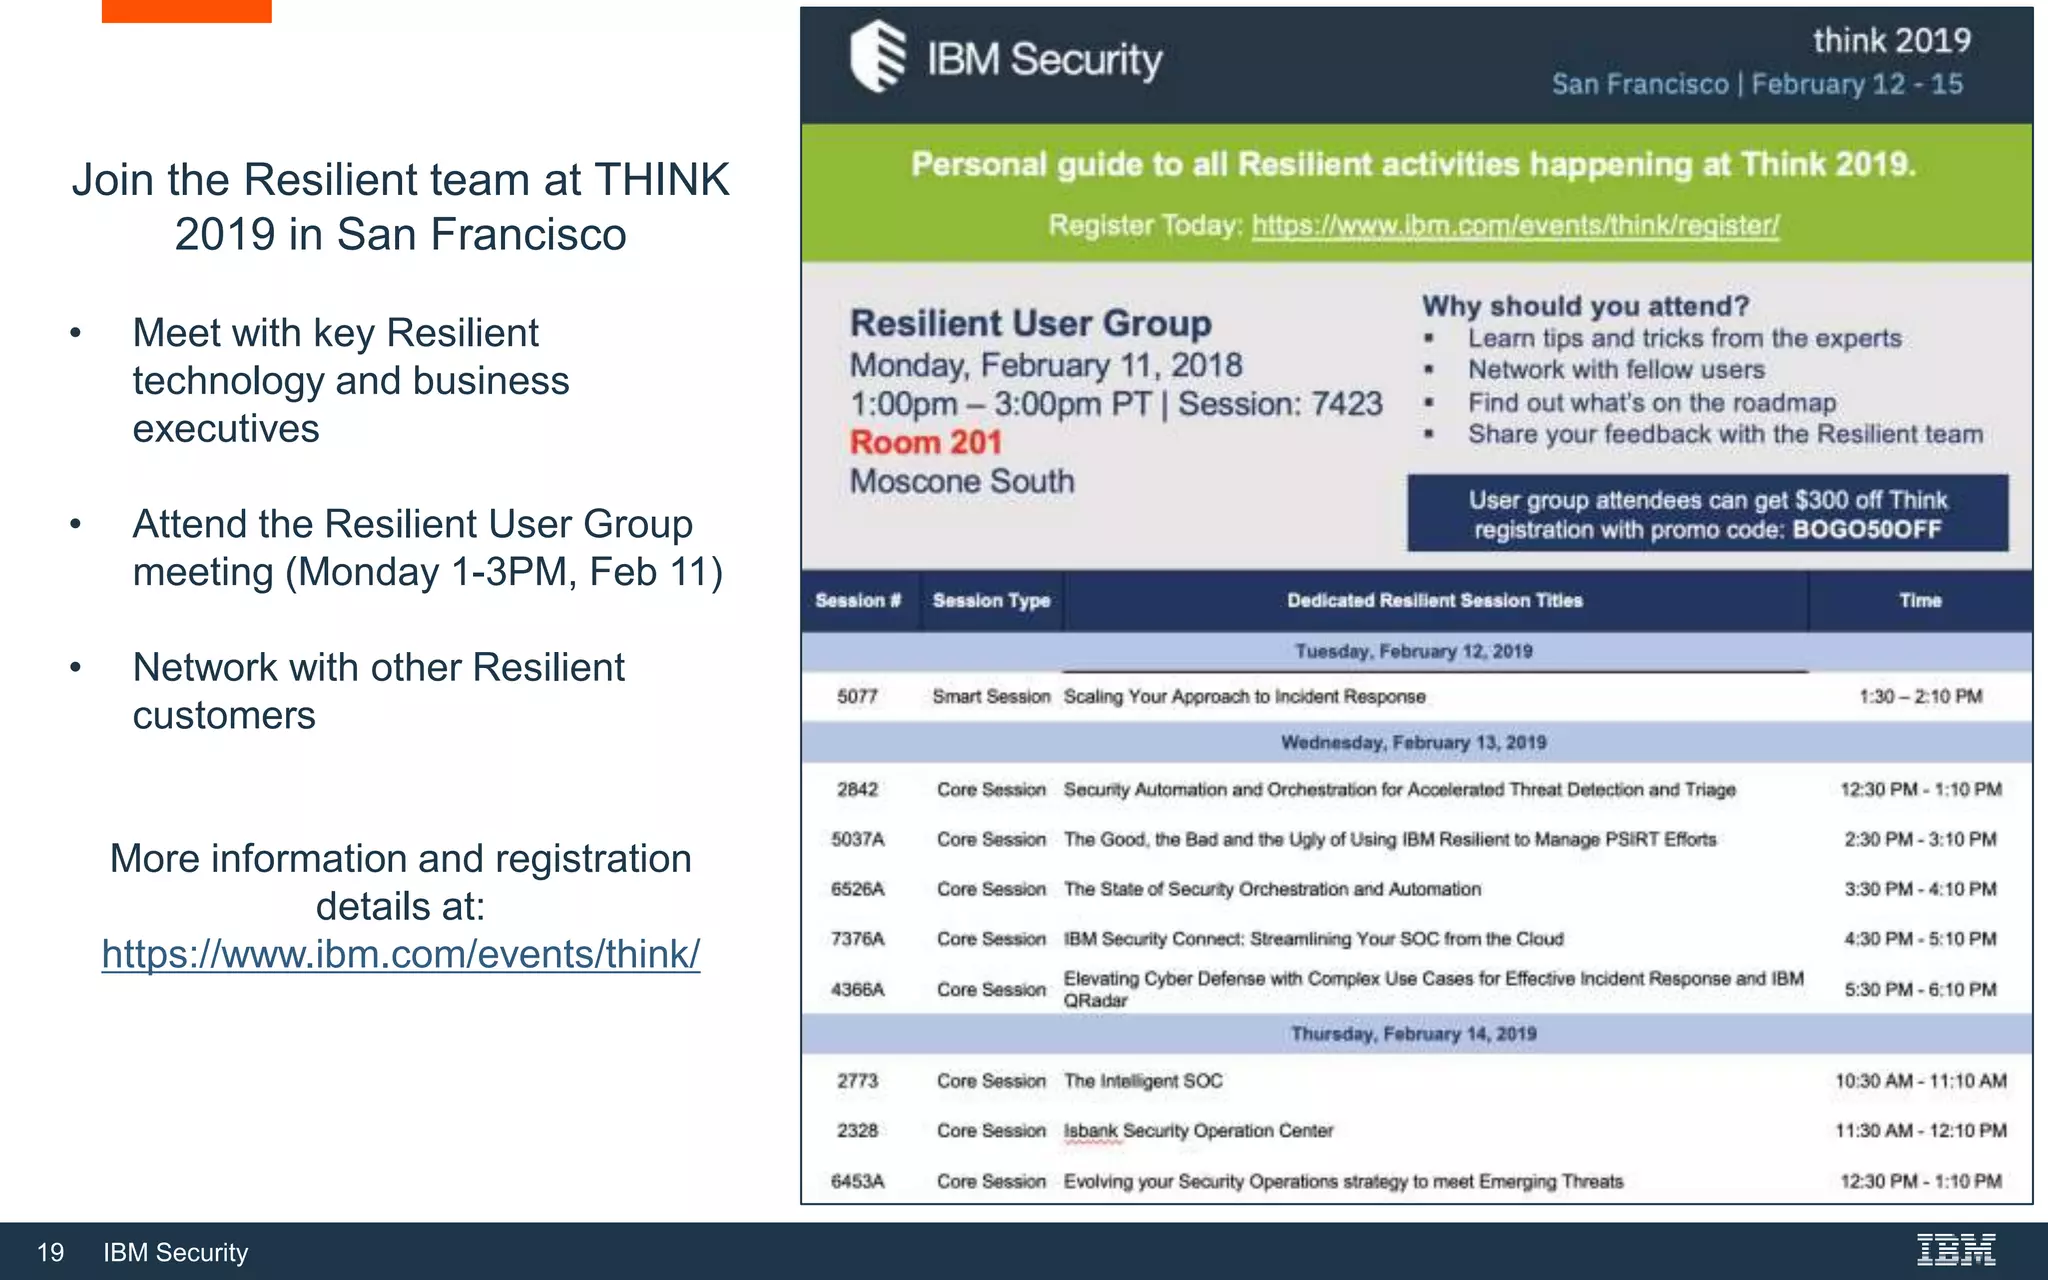Click 'Monday, February 11, 2018' date text
This screenshot has width=2048, height=1280.
pyautogui.click(x=1046, y=366)
